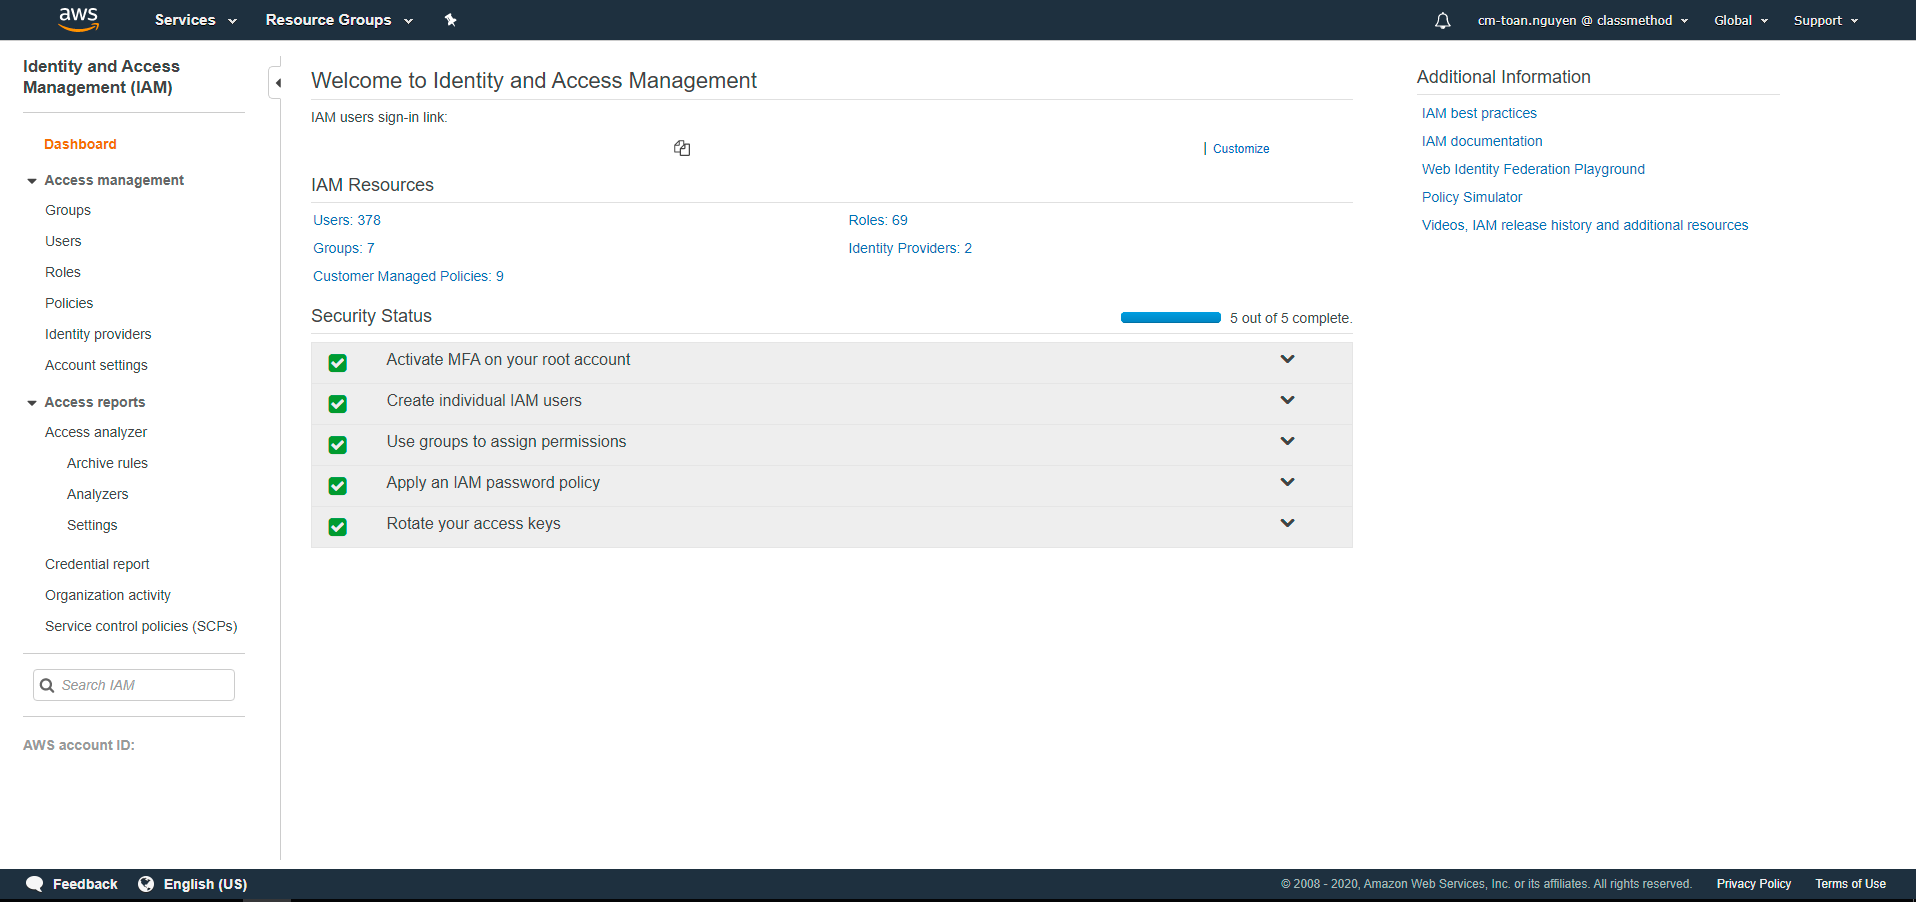Viewport: 1916px width, 902px height.
Task: Open the Services menu
Action: click(195, 20)
